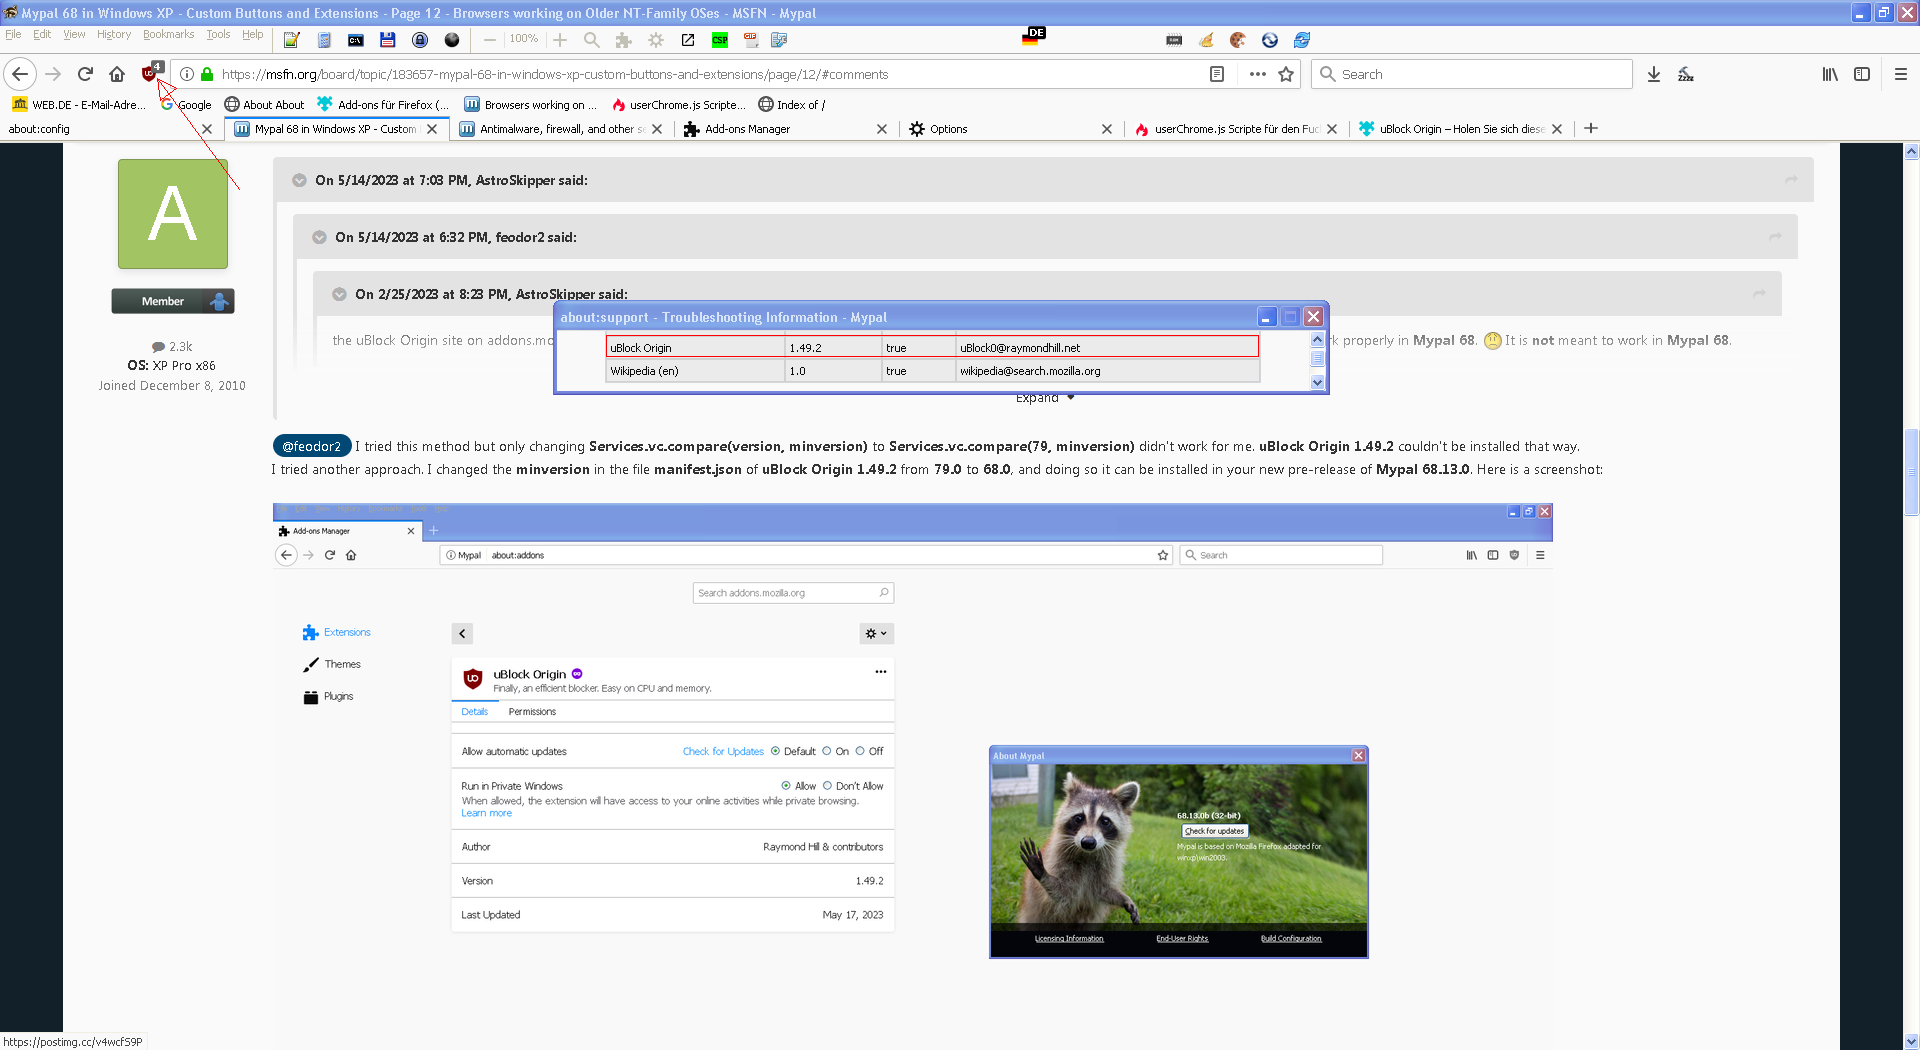Viewport: 1920px width, 1050px height.
Task: Click the broom cleanup toolbar icon
Action: click(1206, 40)
